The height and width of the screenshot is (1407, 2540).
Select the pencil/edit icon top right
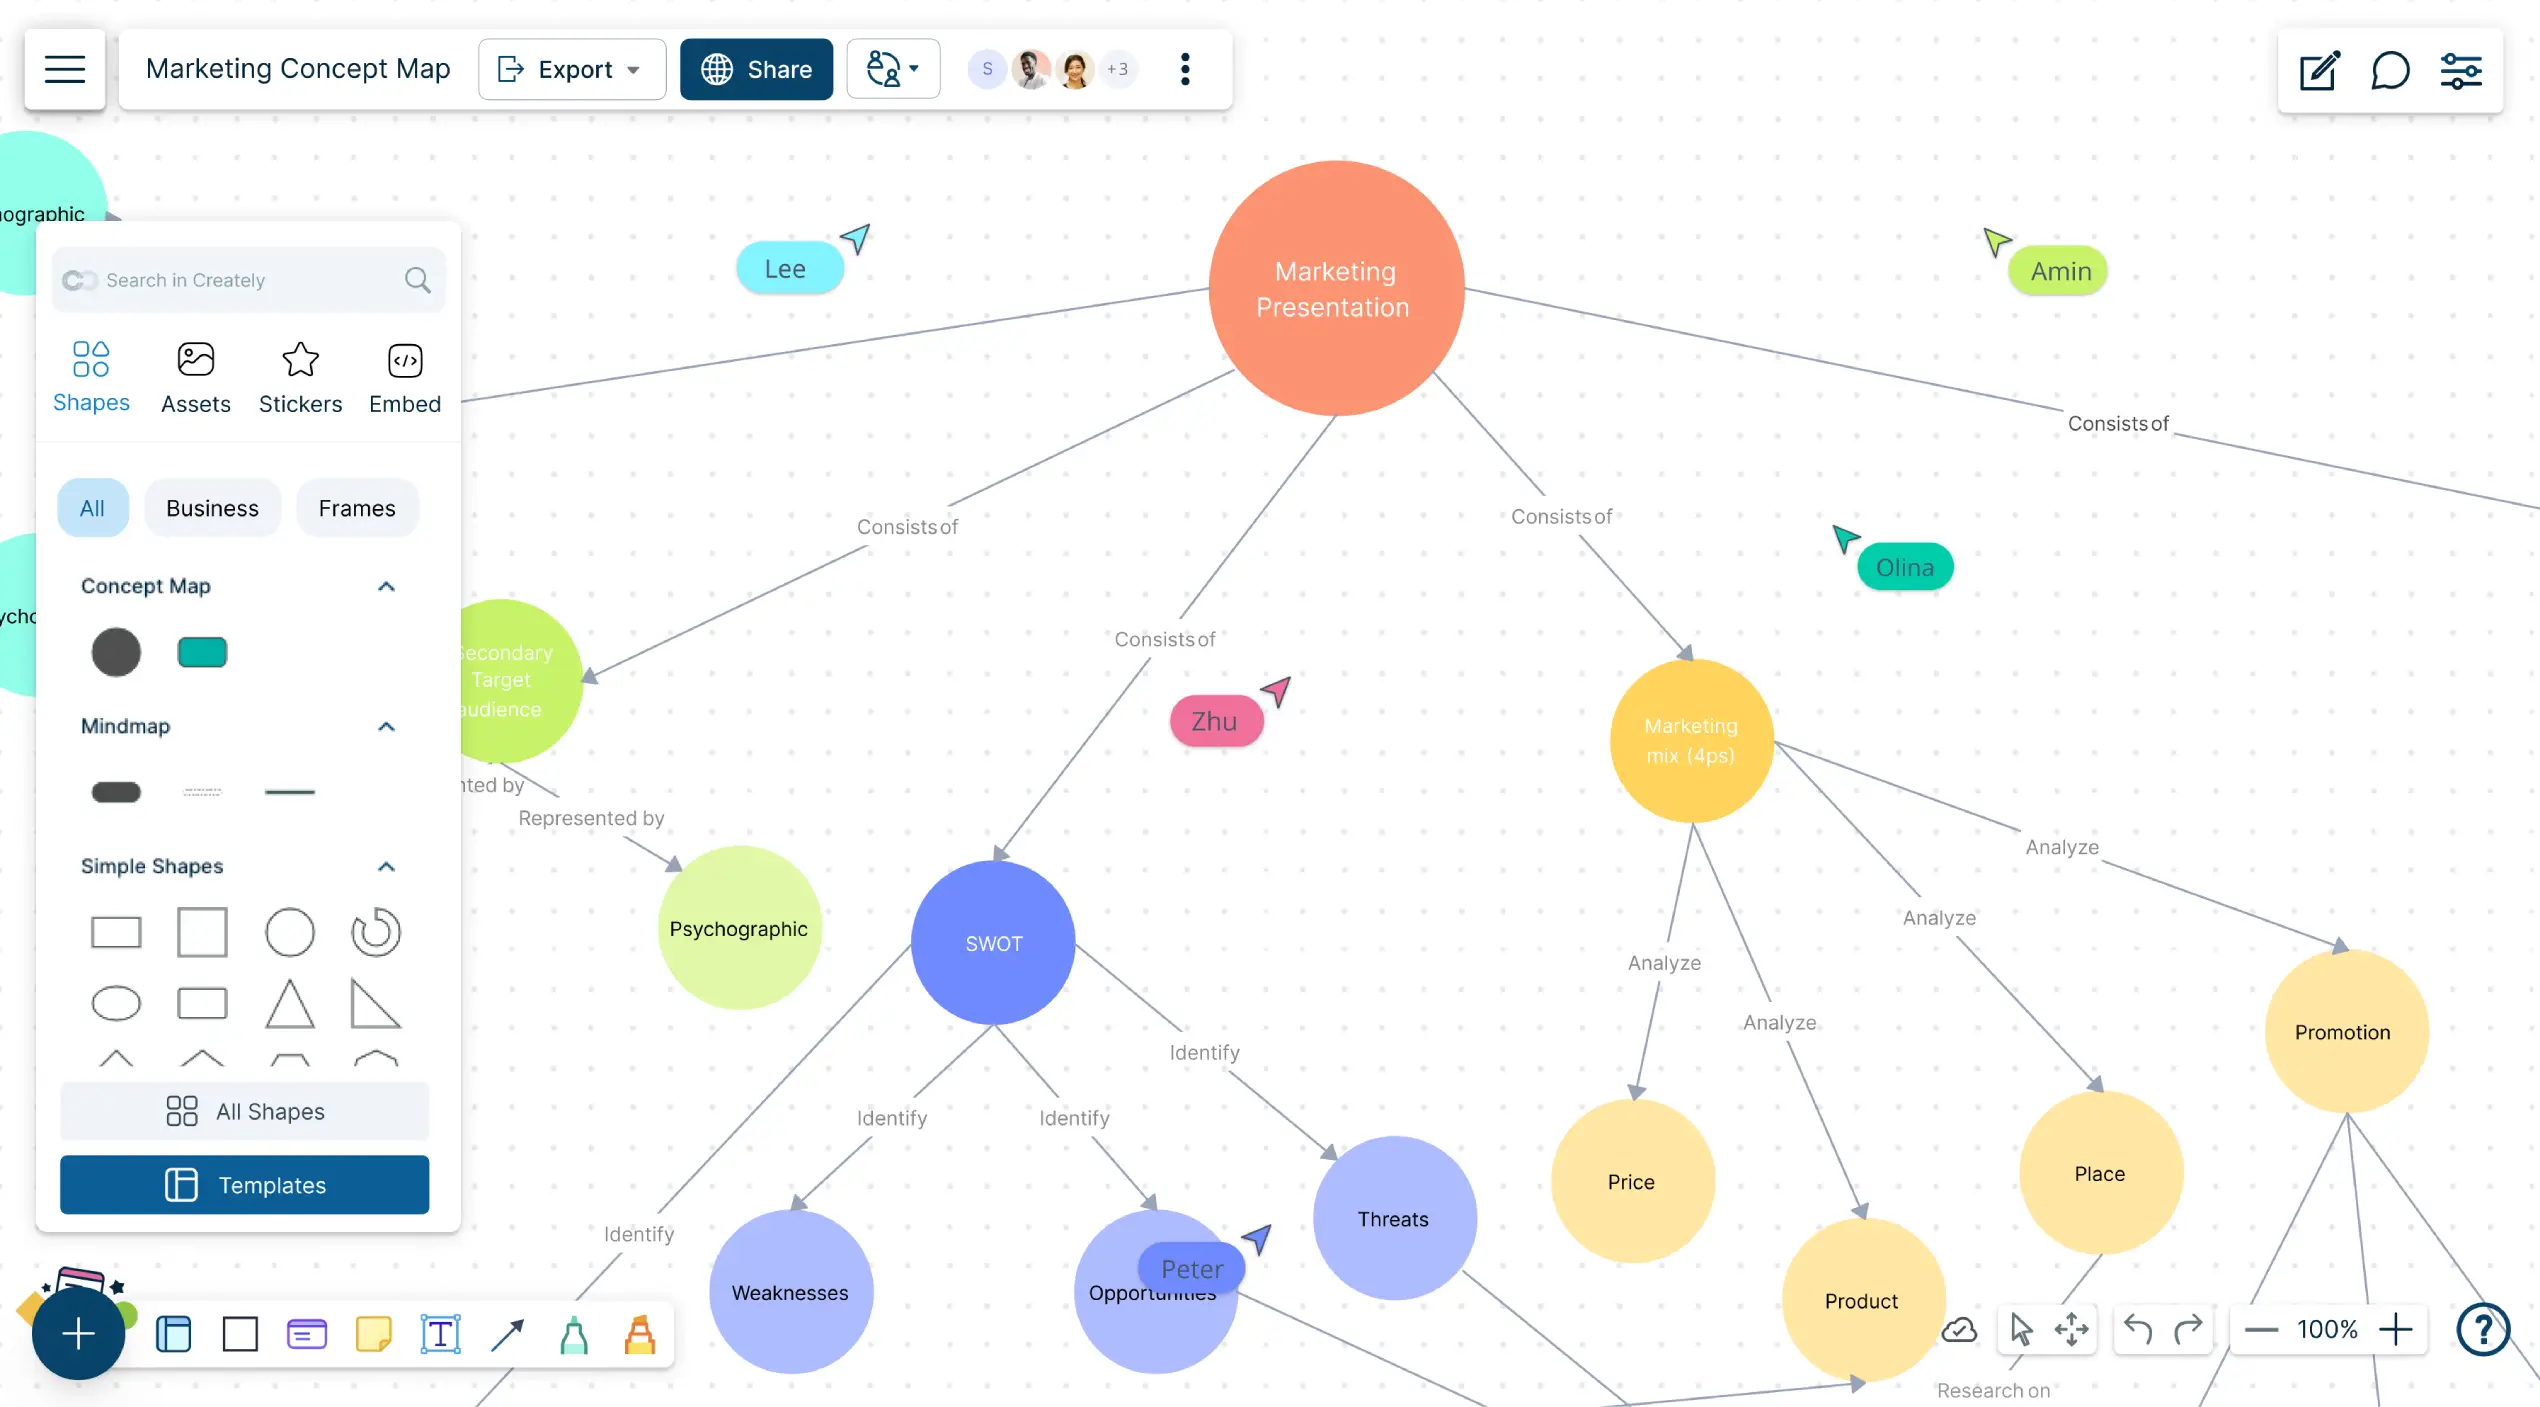point(2318,71)
